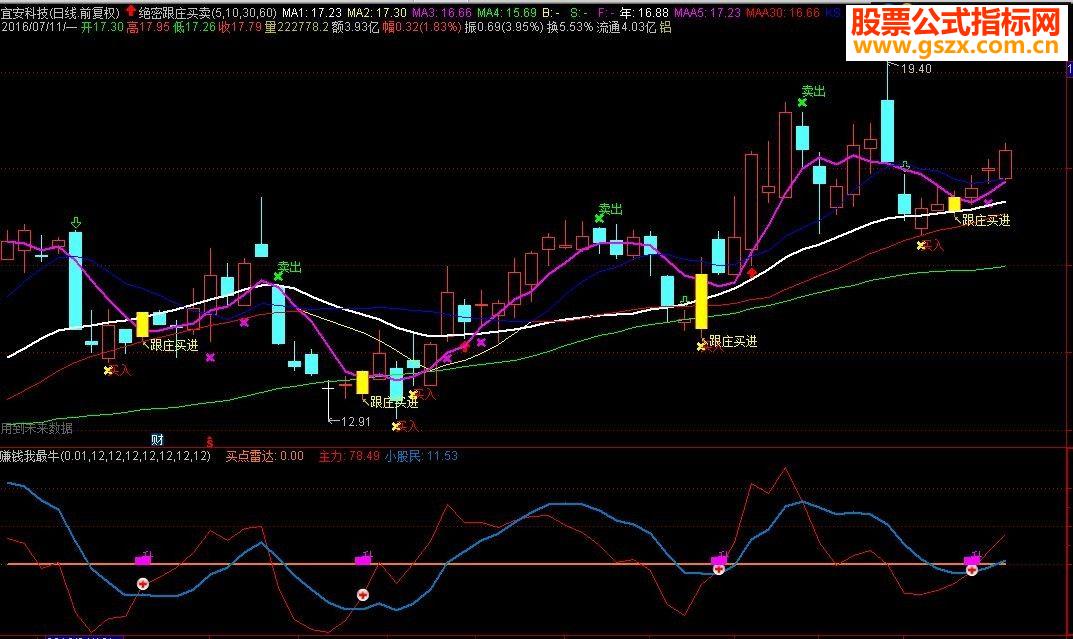Click the change 幅0.32(1.83%)
The image size is (1073, 639).
pyautogui.click(x=422, y=27)
